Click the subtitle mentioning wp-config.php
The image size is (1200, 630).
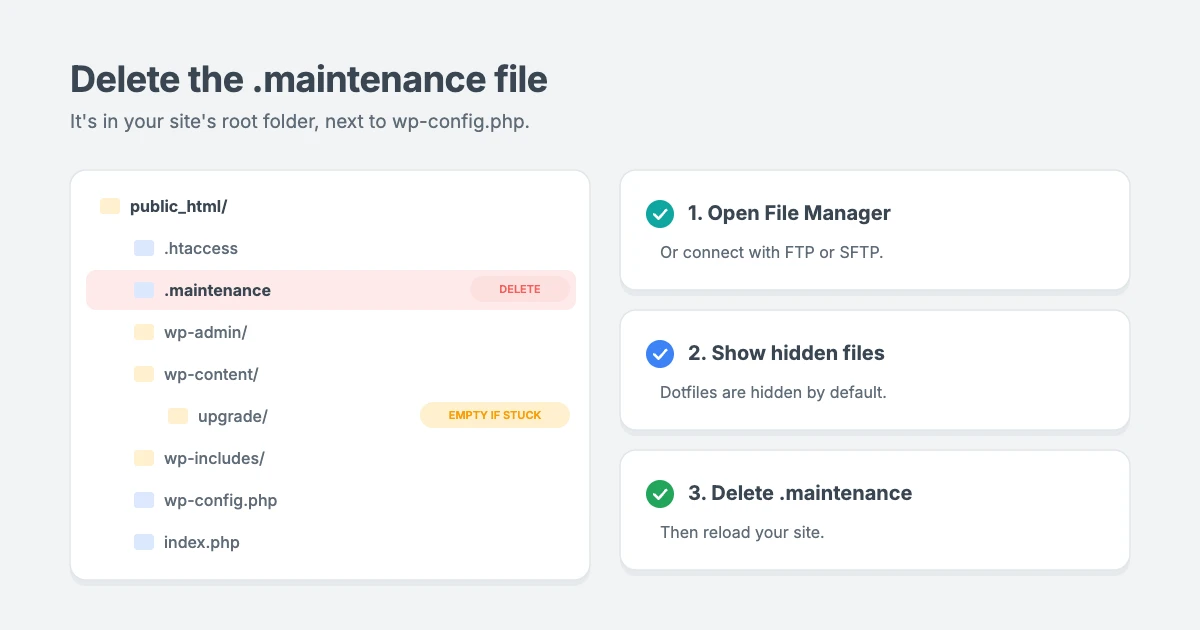coord(299,122)
